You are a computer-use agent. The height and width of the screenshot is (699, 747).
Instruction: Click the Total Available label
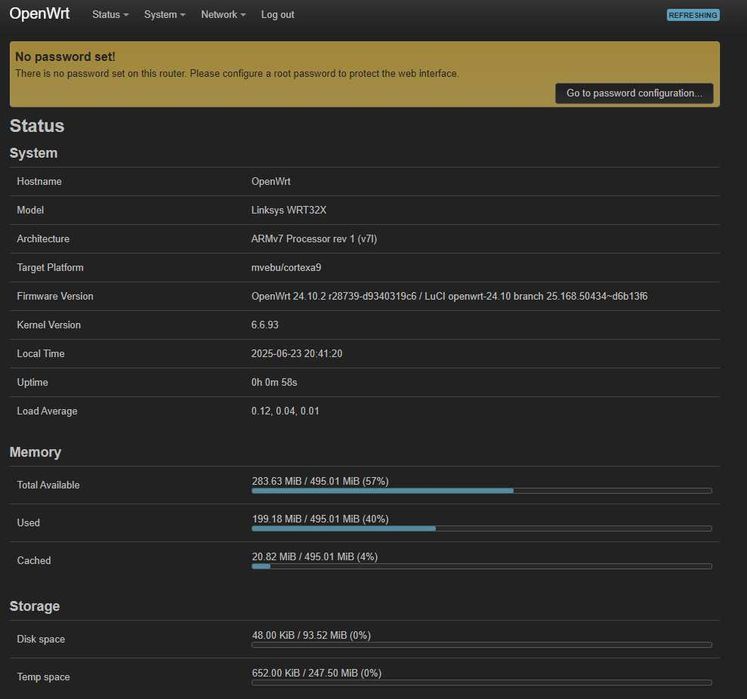48,485
